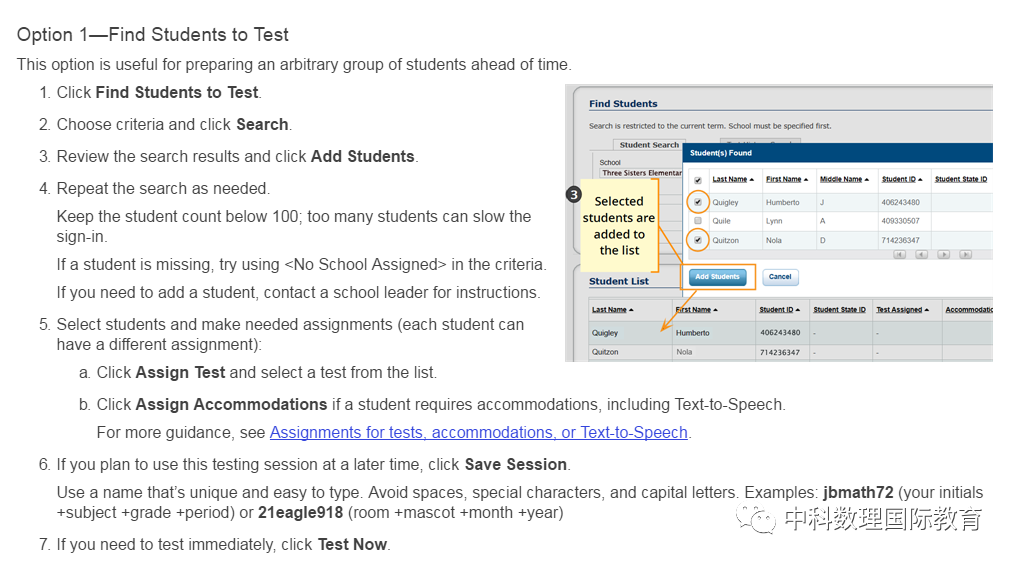
Task: Click middle name D in Quitzon row
Action: (x=823, y=241)
